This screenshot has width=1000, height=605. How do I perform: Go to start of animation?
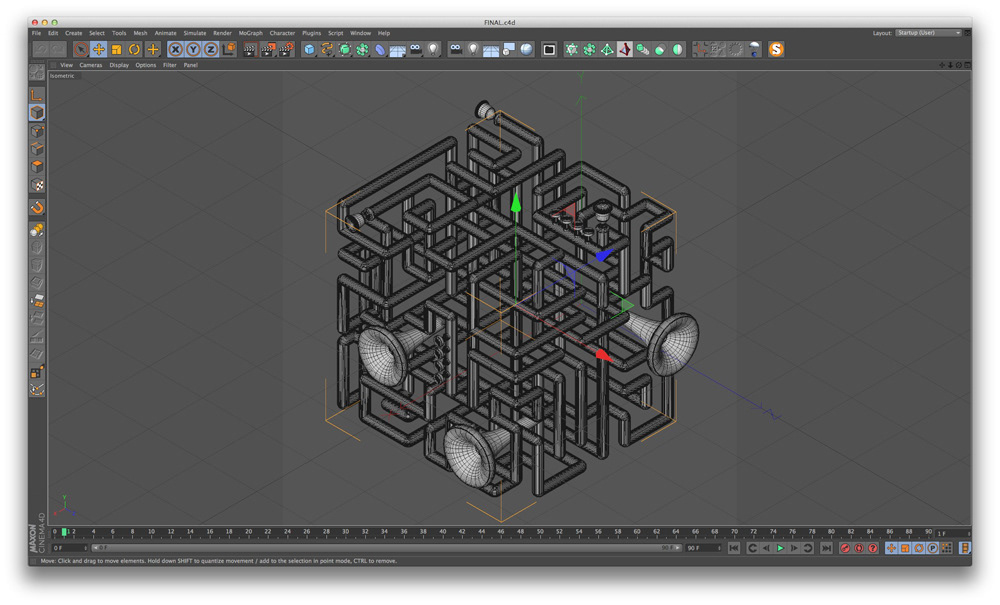(734, 548)
